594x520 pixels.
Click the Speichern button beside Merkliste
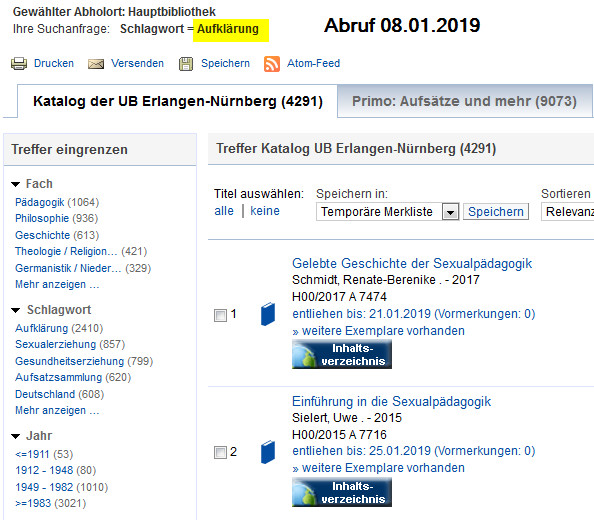[x=496, y=212]
